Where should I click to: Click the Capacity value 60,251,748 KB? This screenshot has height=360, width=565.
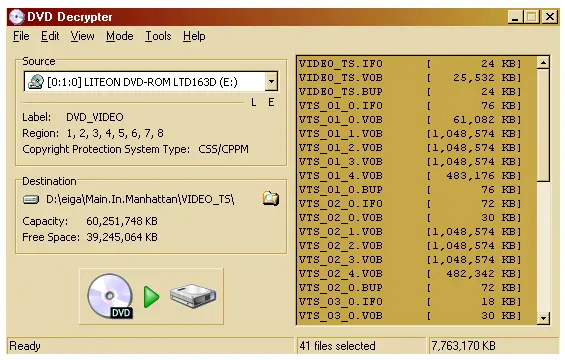122,221
